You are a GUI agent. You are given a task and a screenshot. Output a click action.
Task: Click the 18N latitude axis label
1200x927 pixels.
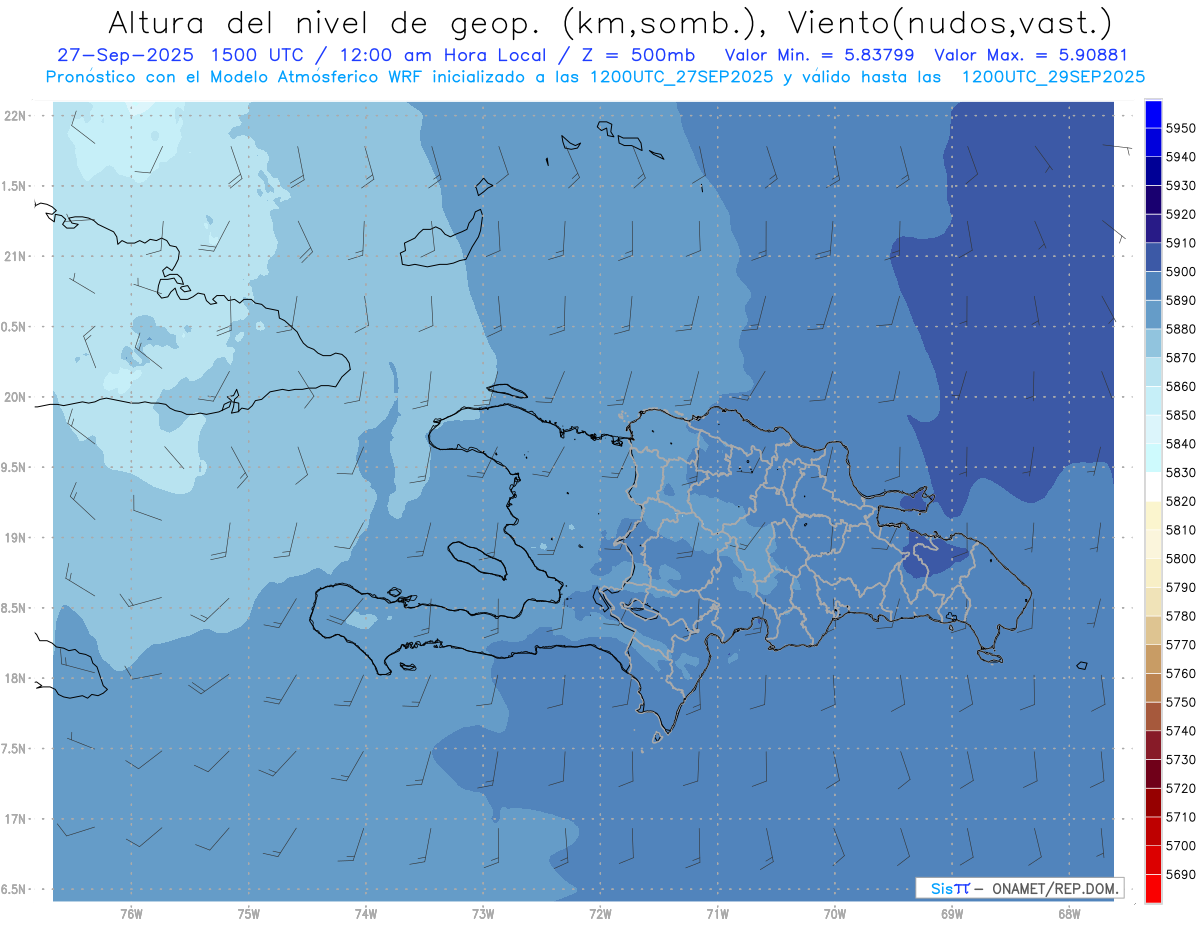coord(16,678)
